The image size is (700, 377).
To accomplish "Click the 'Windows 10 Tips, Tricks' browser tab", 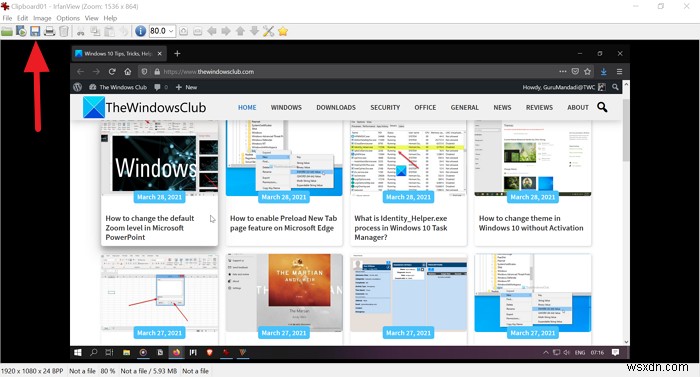I will click(x=119, y=54).
